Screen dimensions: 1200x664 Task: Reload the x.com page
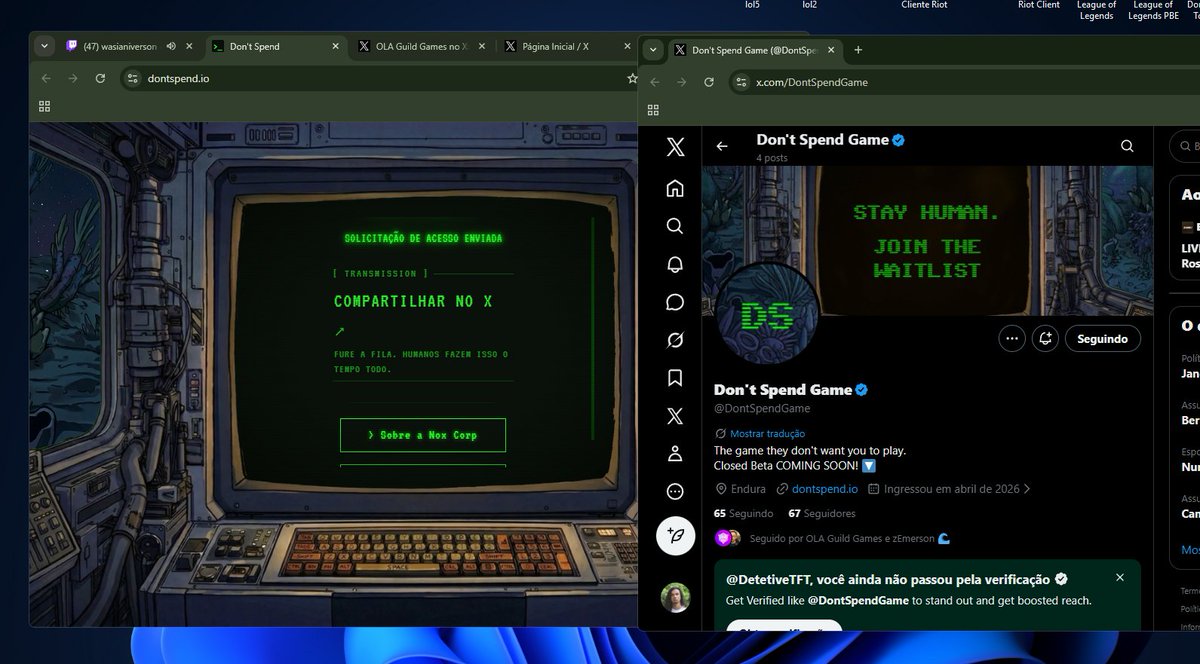pyautogui.click(x=709, y=82)
